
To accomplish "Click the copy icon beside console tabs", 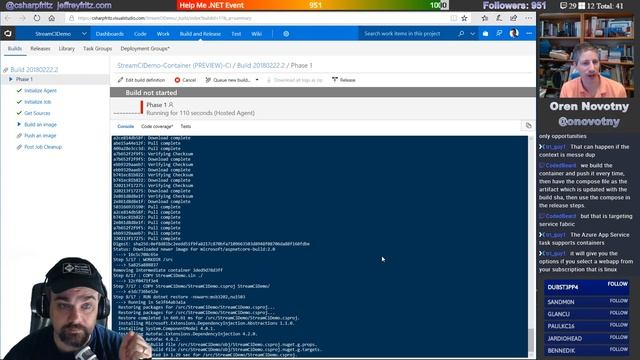I will click(x=529, y=126).
